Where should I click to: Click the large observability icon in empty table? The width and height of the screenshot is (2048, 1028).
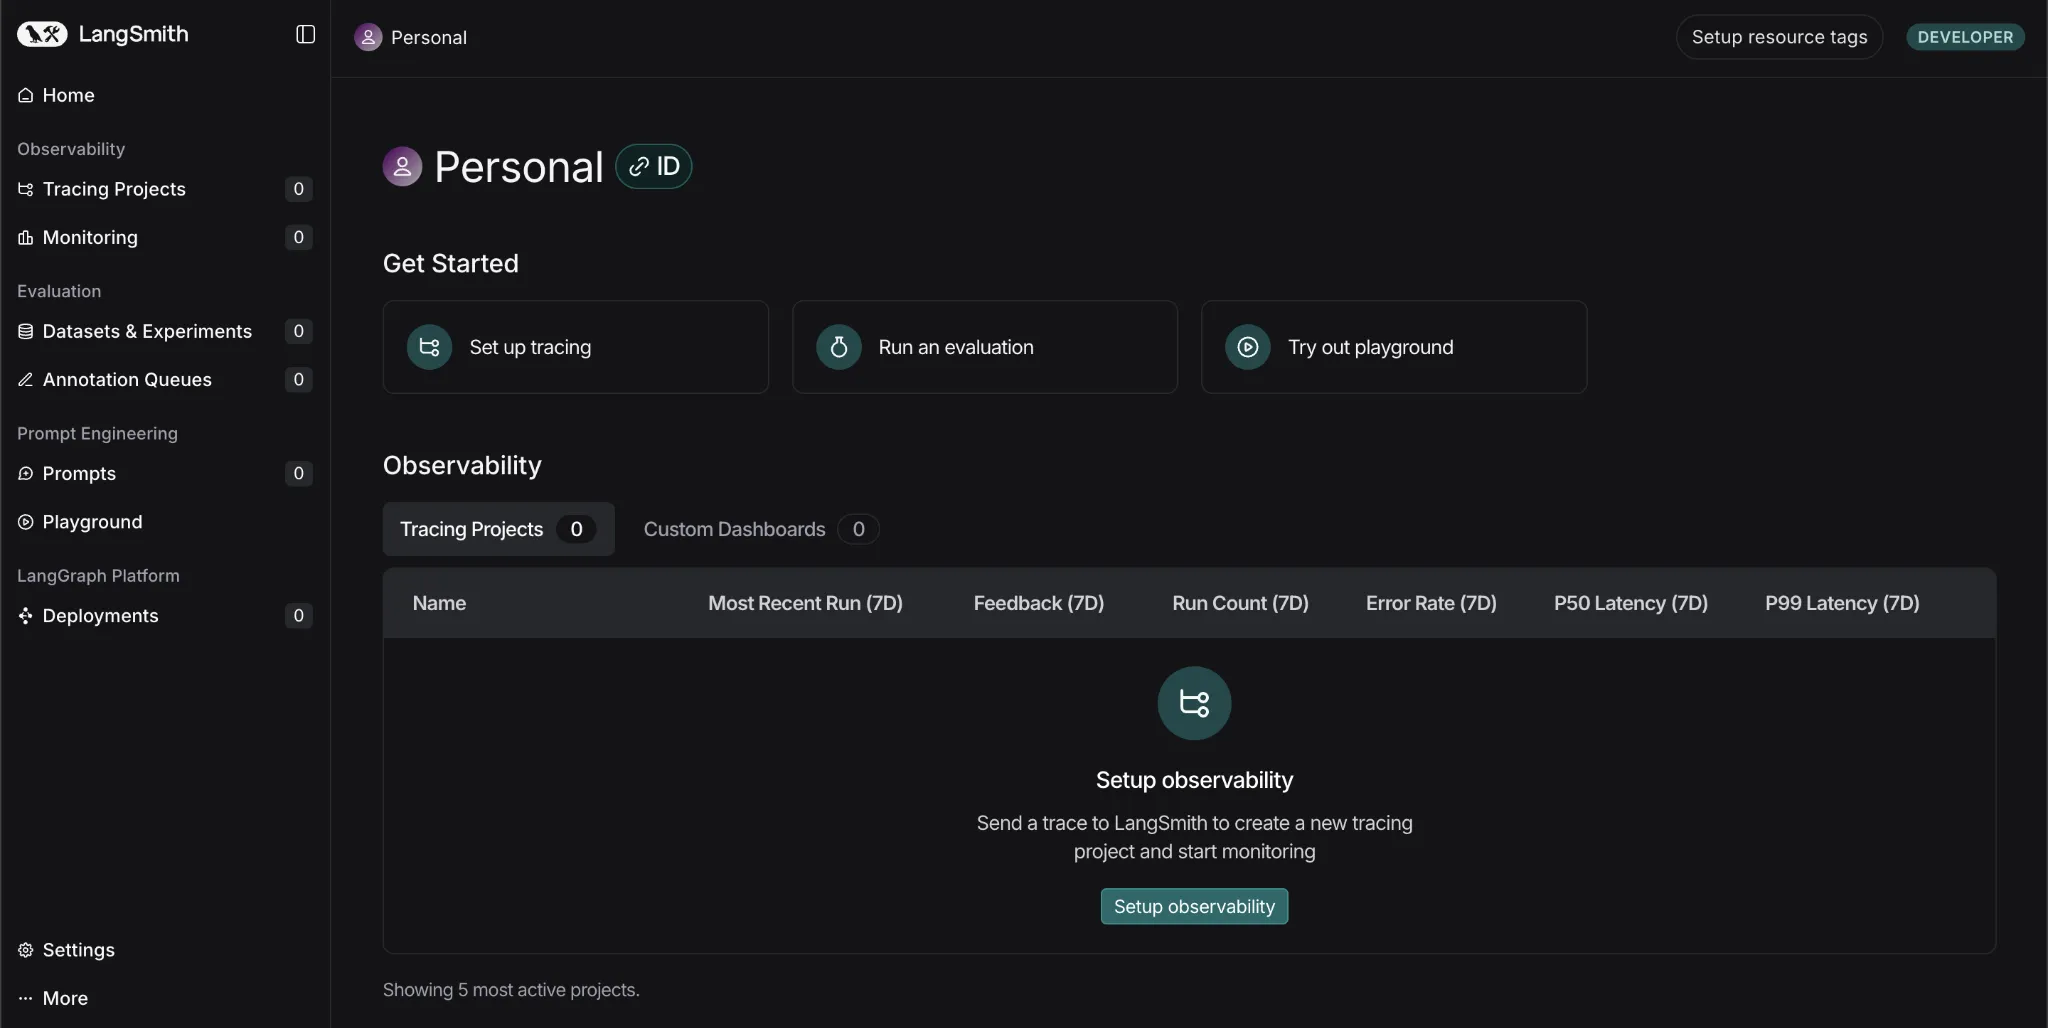click(1194, 703)
